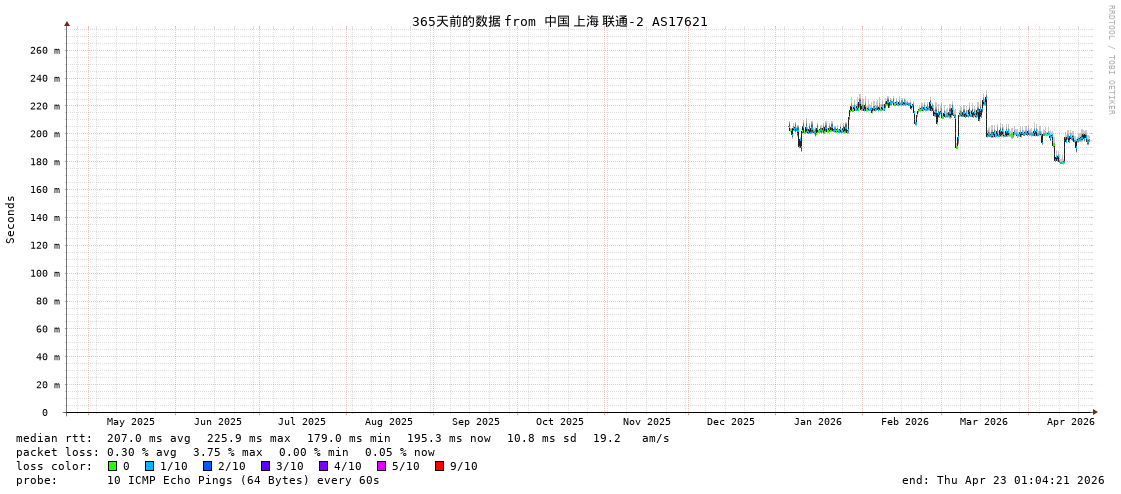Click the 260 m label on the Y axis
Image resolution: width=1121 pixels, height=494 pixels.
point(44,50)
